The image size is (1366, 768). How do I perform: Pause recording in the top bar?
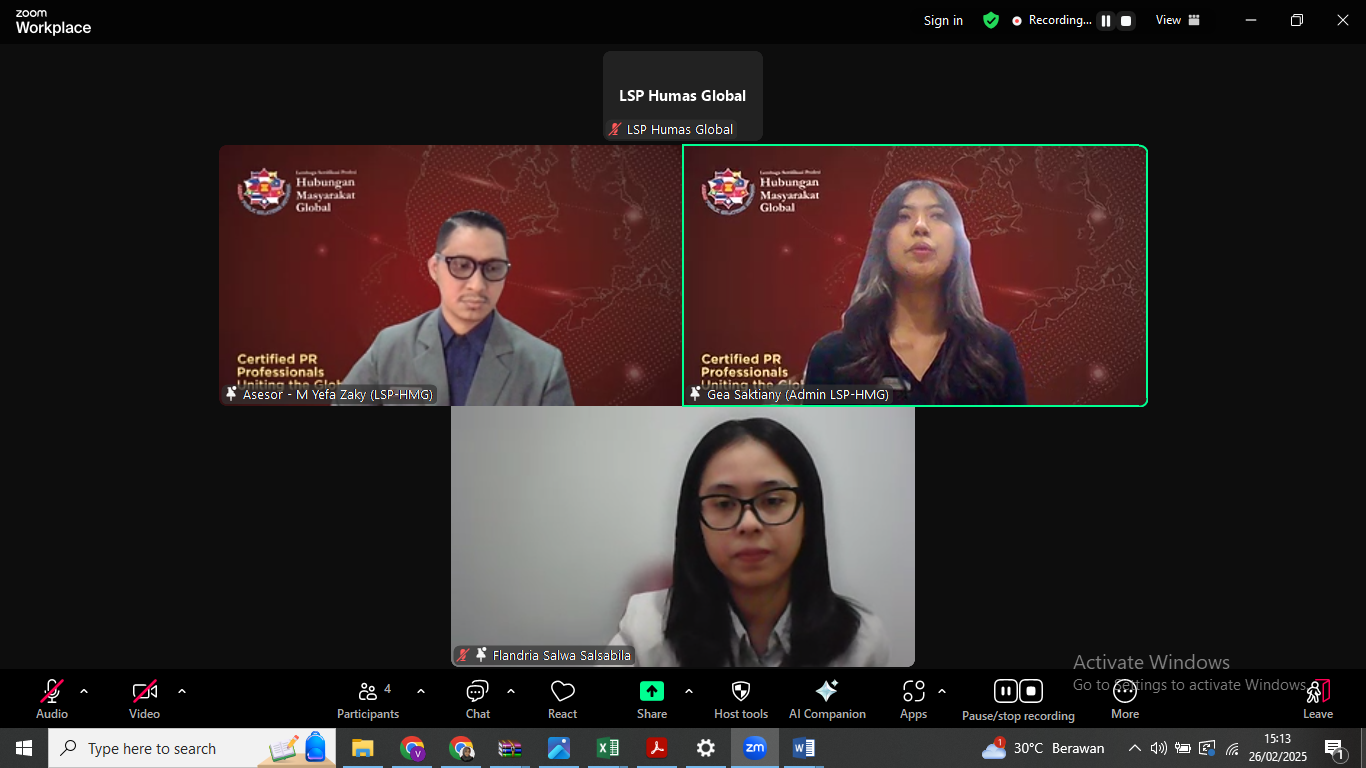click(1106, 21)
